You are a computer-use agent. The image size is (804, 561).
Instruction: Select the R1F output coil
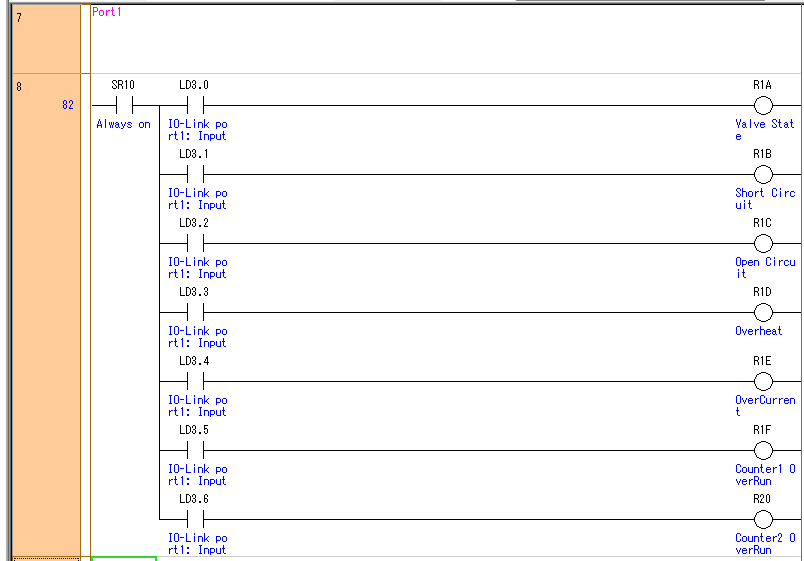763,451
